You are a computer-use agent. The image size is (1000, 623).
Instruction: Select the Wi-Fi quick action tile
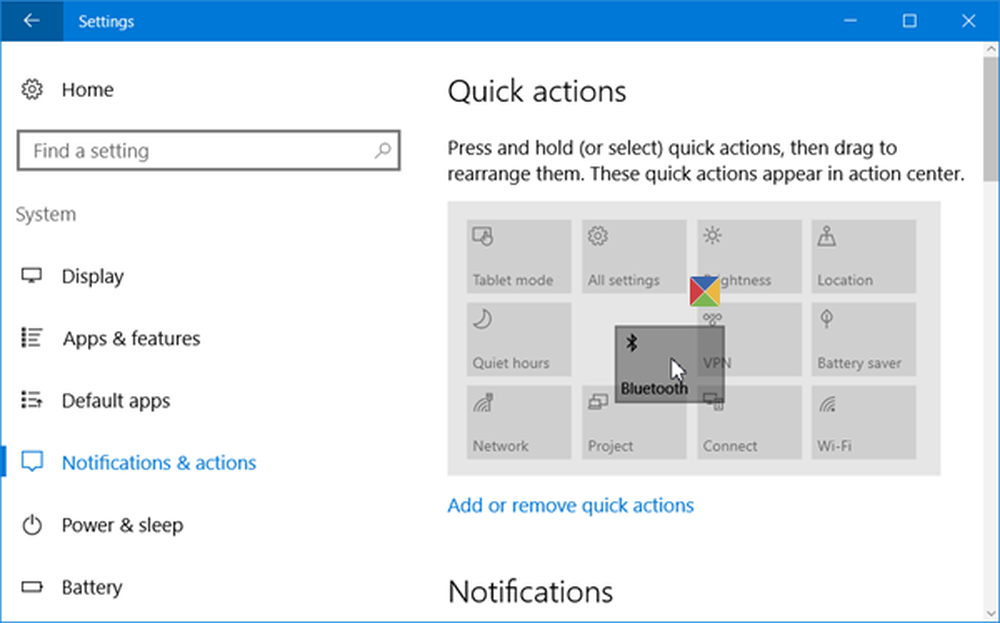[x=864, y=422]
